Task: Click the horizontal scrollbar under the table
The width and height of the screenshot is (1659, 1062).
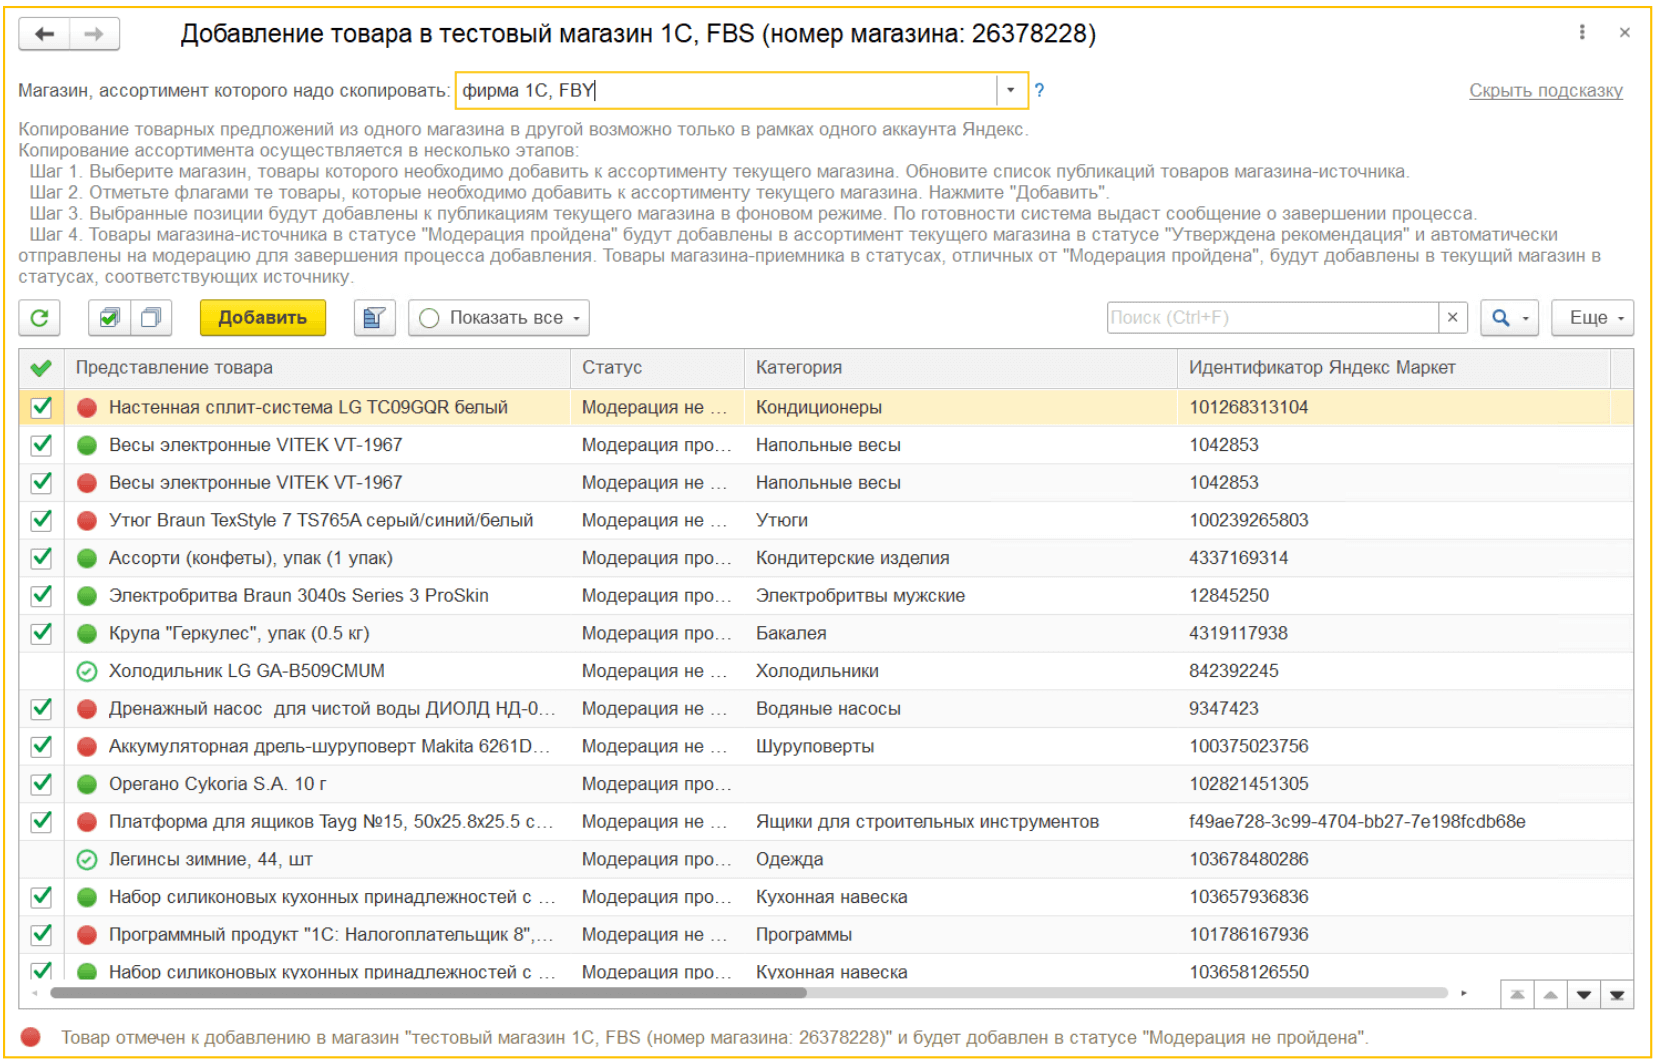Action: 428,993
